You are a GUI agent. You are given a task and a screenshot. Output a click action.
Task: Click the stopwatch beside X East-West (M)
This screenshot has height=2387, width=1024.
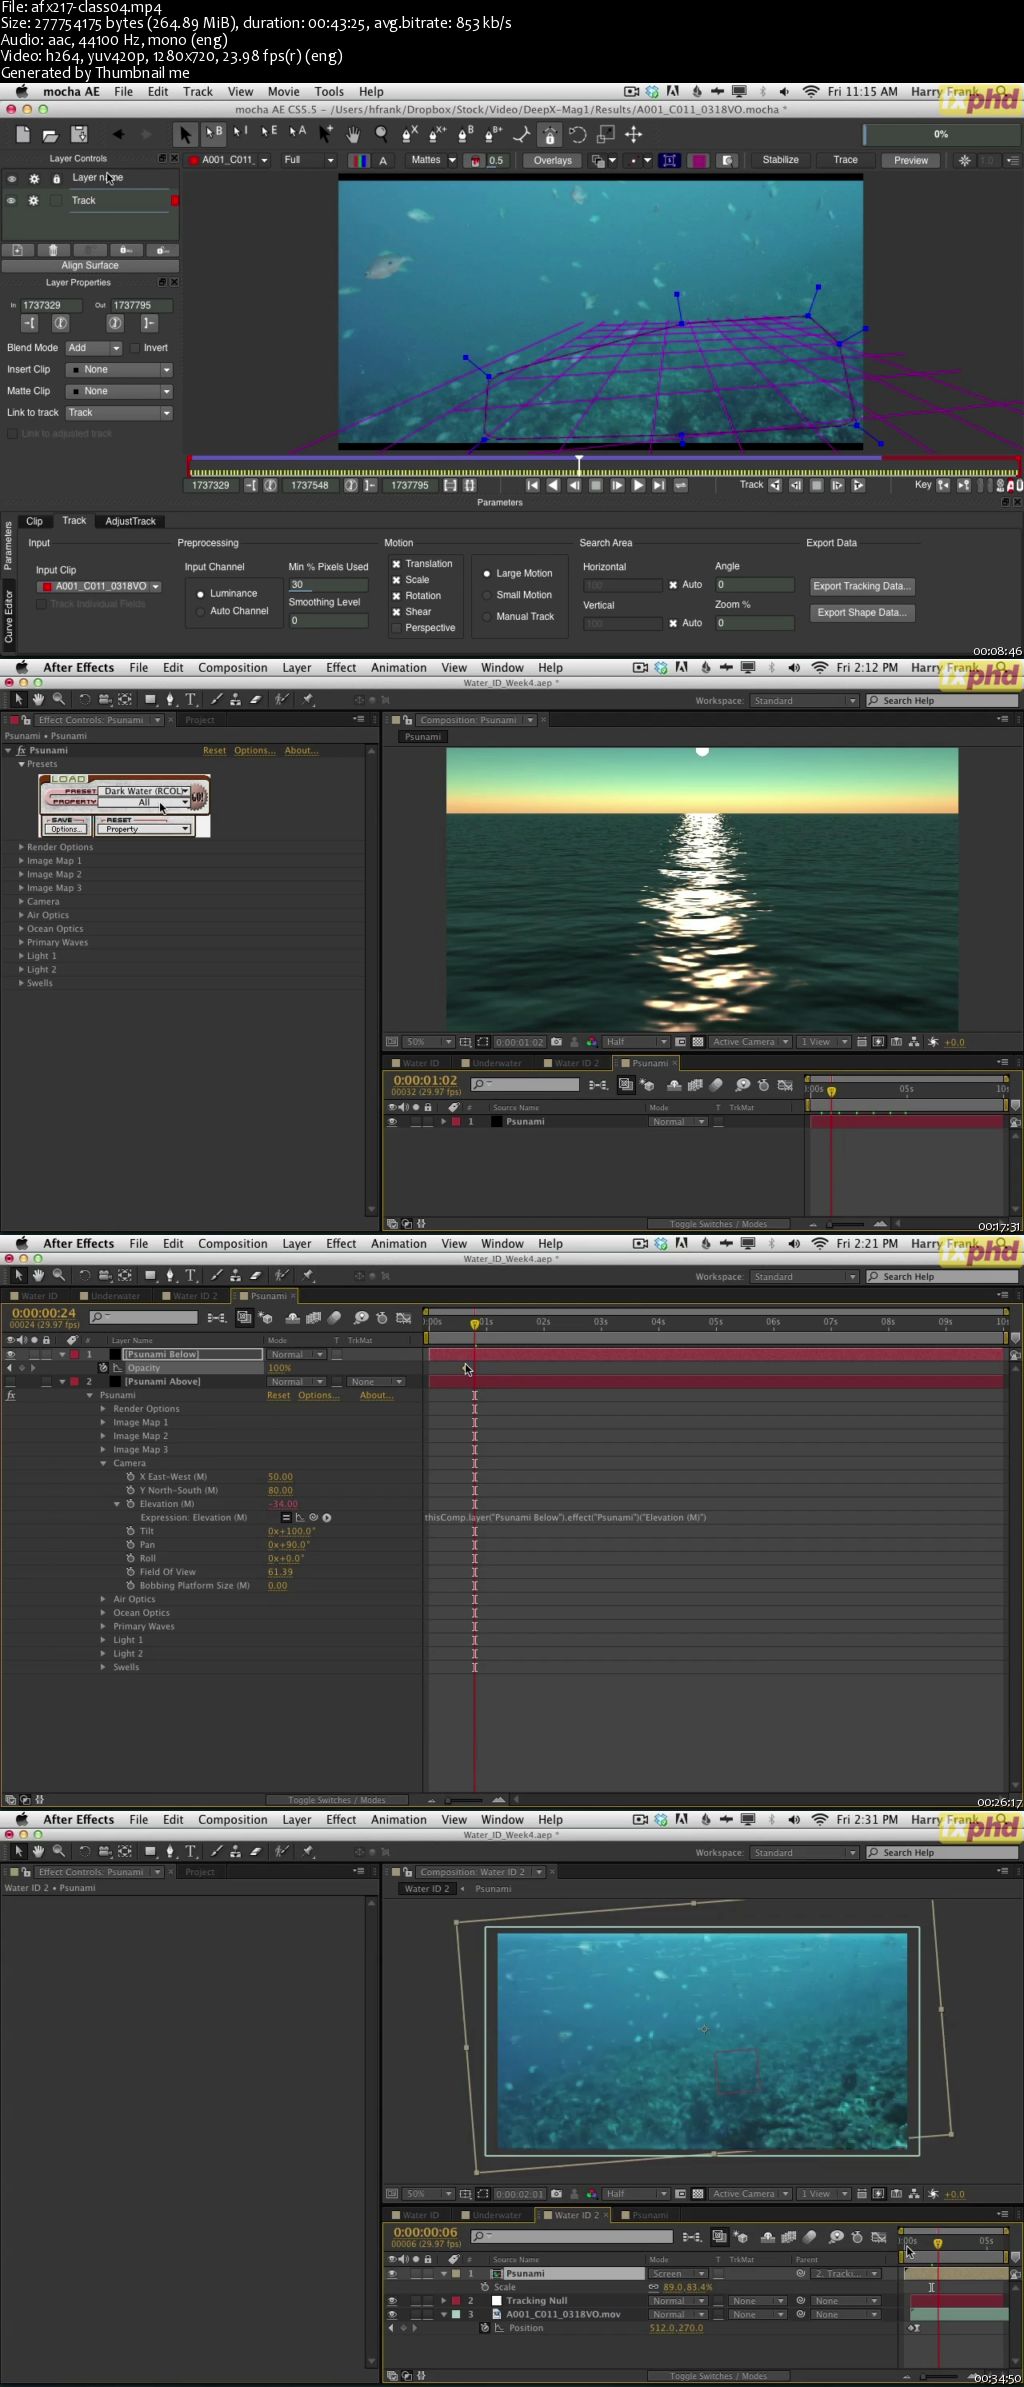(131, 1476)
